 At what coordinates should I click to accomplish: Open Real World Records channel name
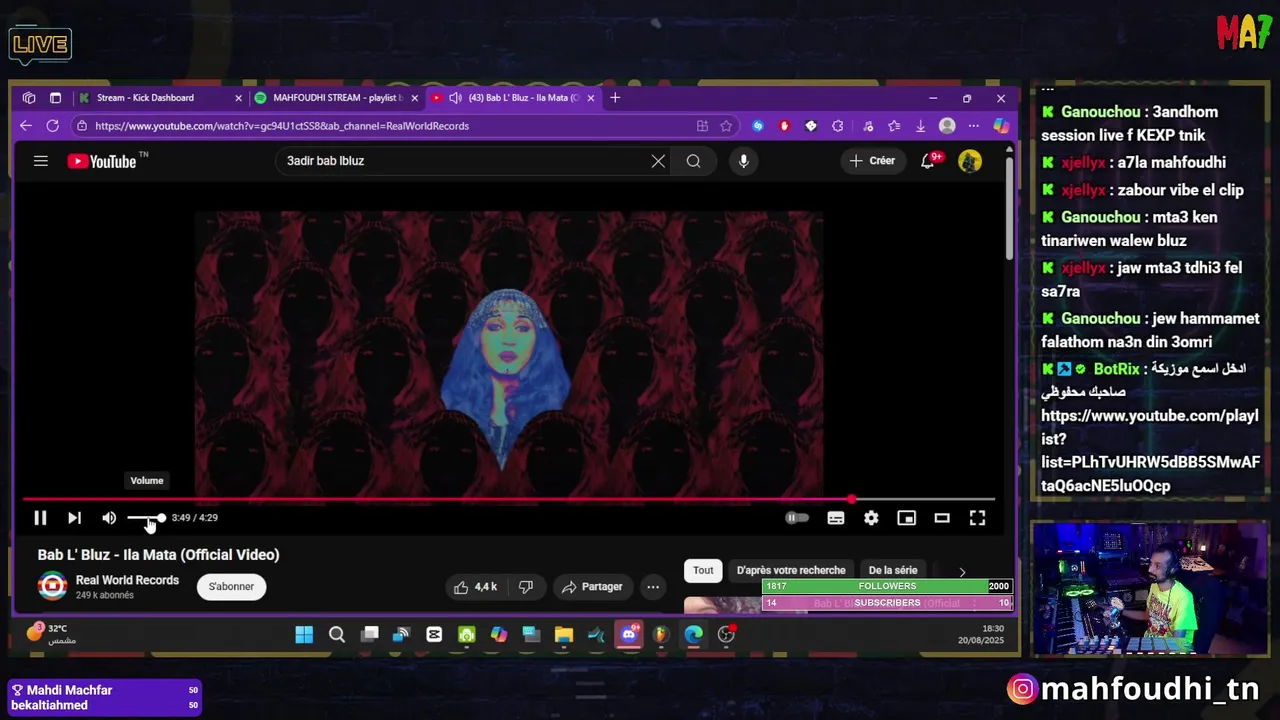[x=127, y=580]
